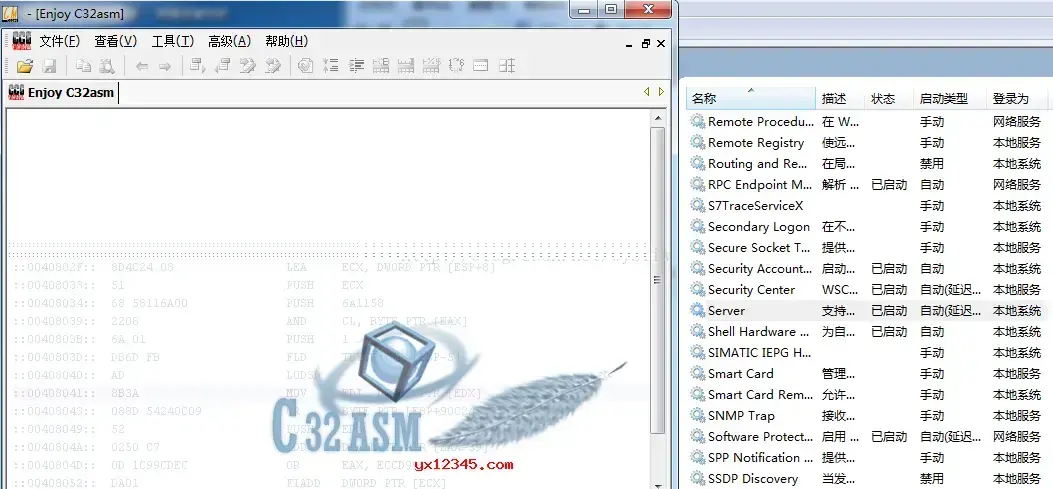Click the C32asm vertical scrollbar up arrow
Viewport: 1053px width, 489px height.
pos(659,118)
